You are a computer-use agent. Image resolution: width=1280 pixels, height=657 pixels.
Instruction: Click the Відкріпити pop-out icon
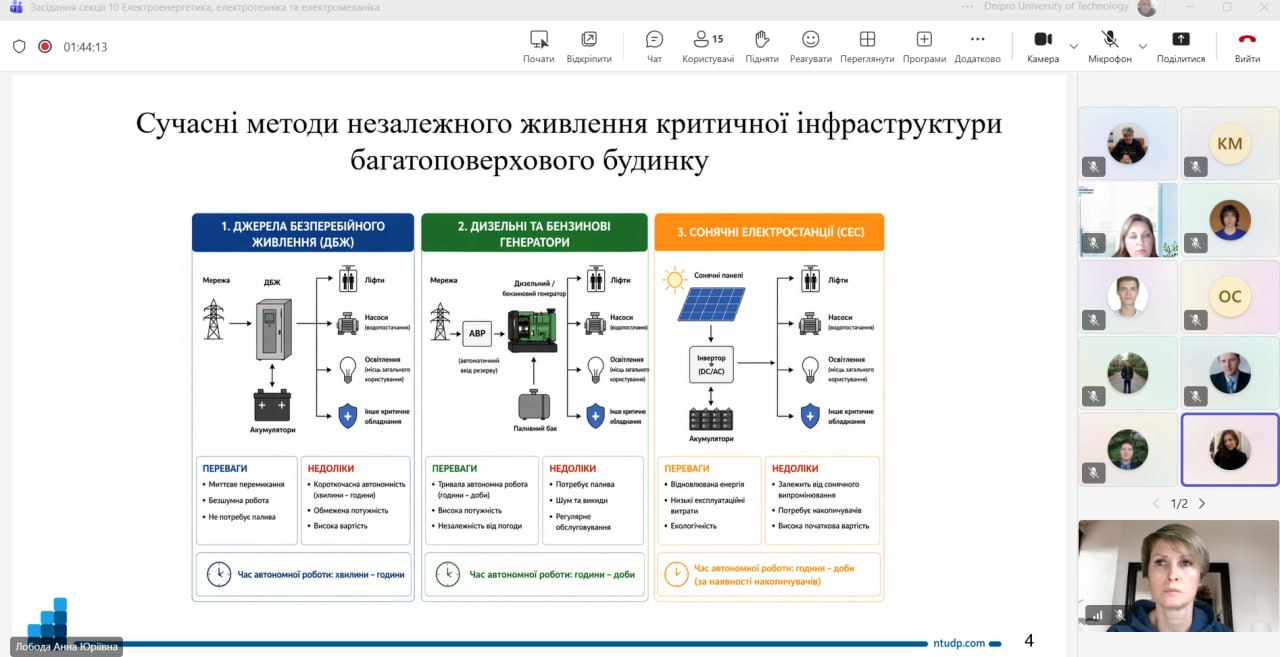[589, 45]
